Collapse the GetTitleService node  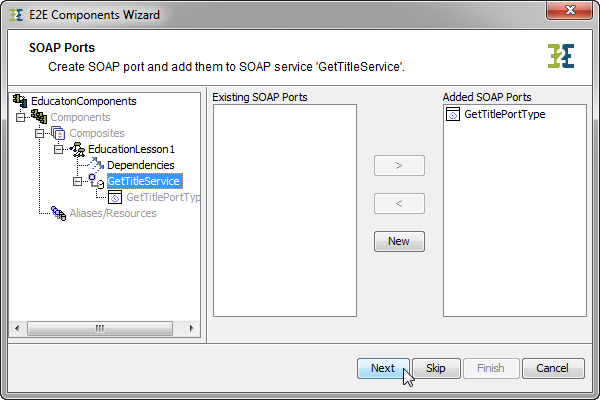(77, 181)
